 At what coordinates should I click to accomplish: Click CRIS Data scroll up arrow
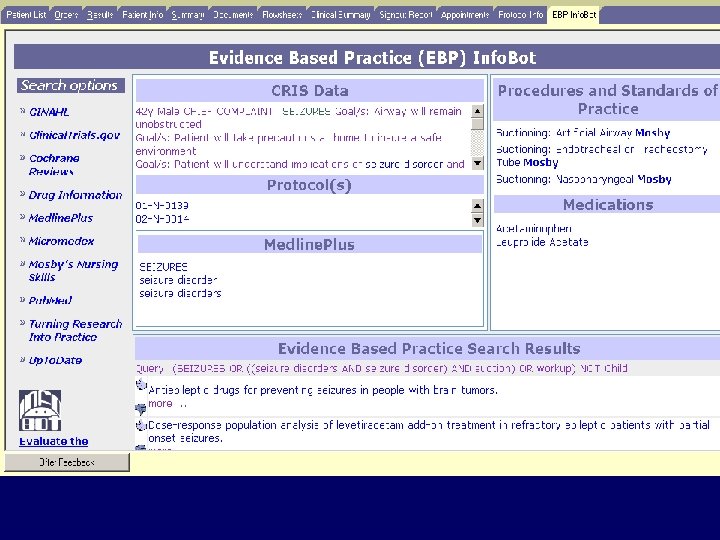[x=478, y=111]
